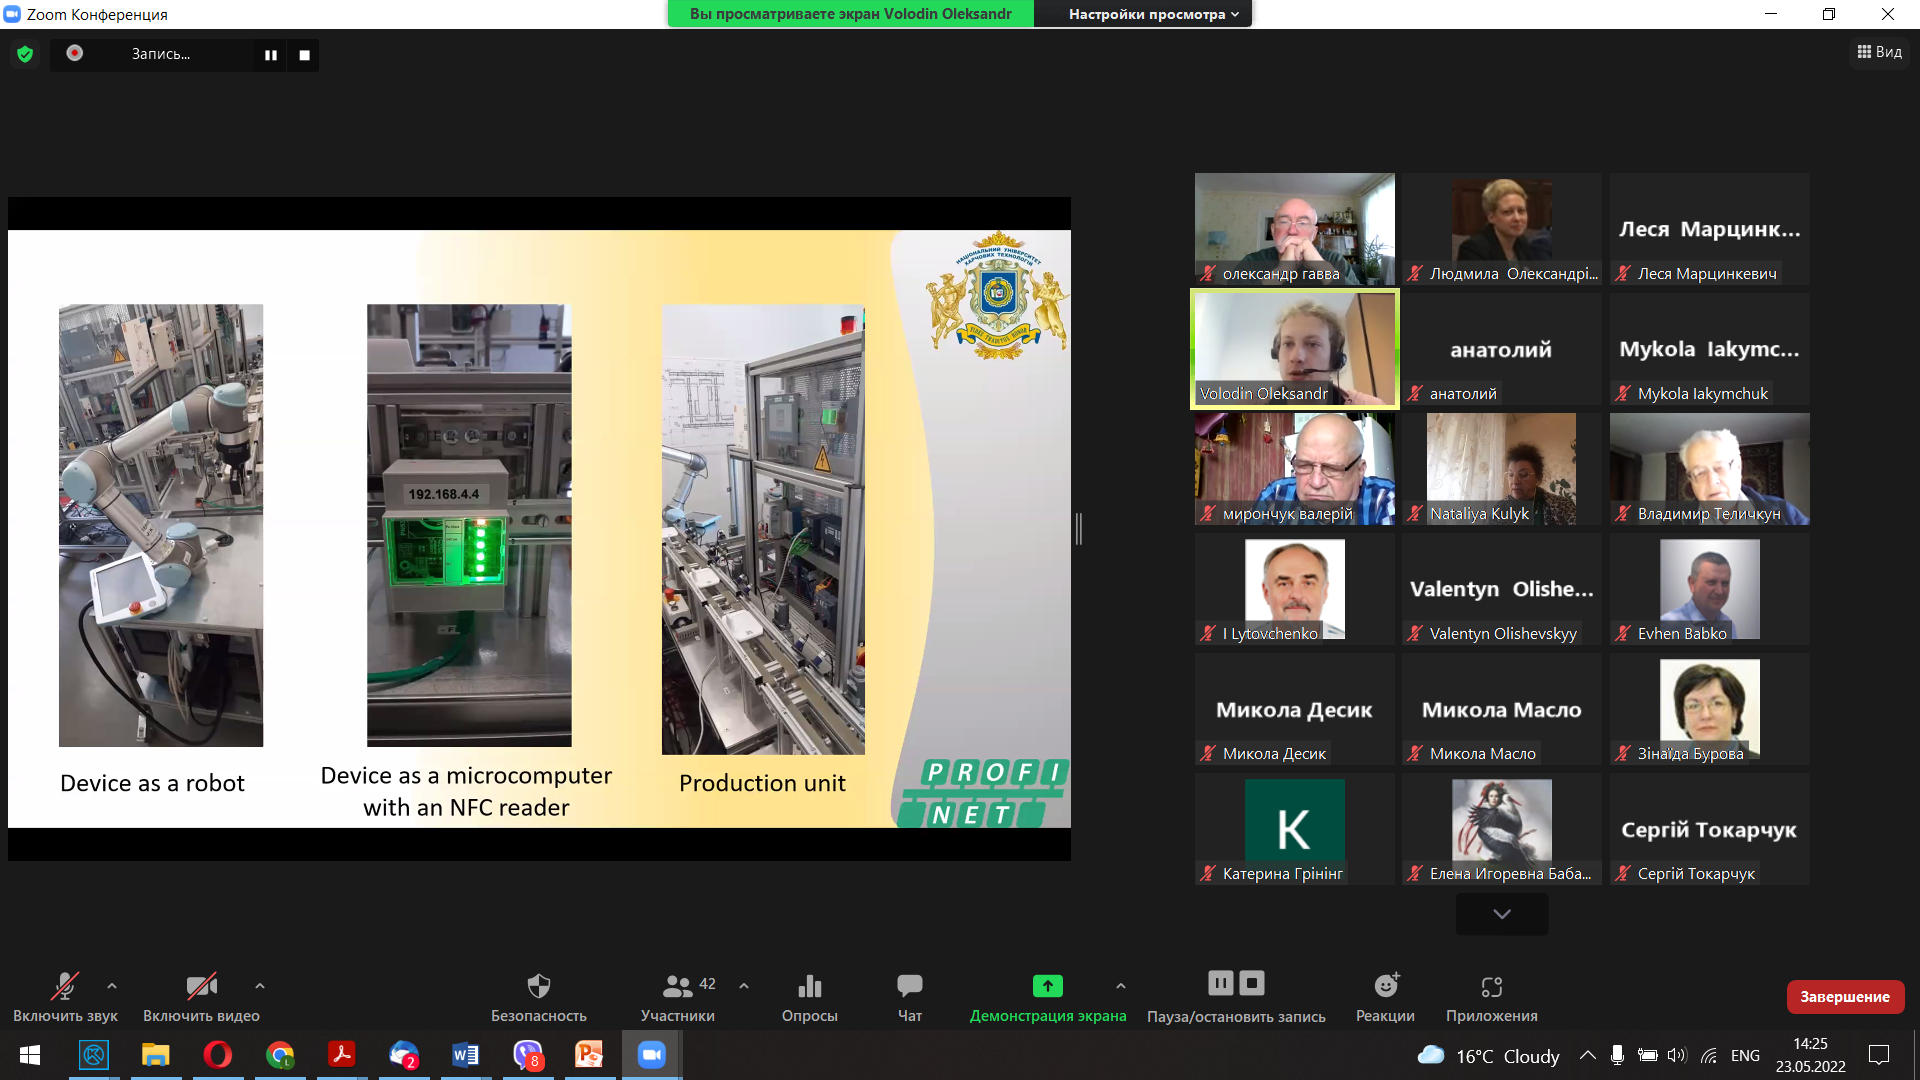Stop the recording at the top bar
Screen dimensions: 1920x1080
point(304,55)
